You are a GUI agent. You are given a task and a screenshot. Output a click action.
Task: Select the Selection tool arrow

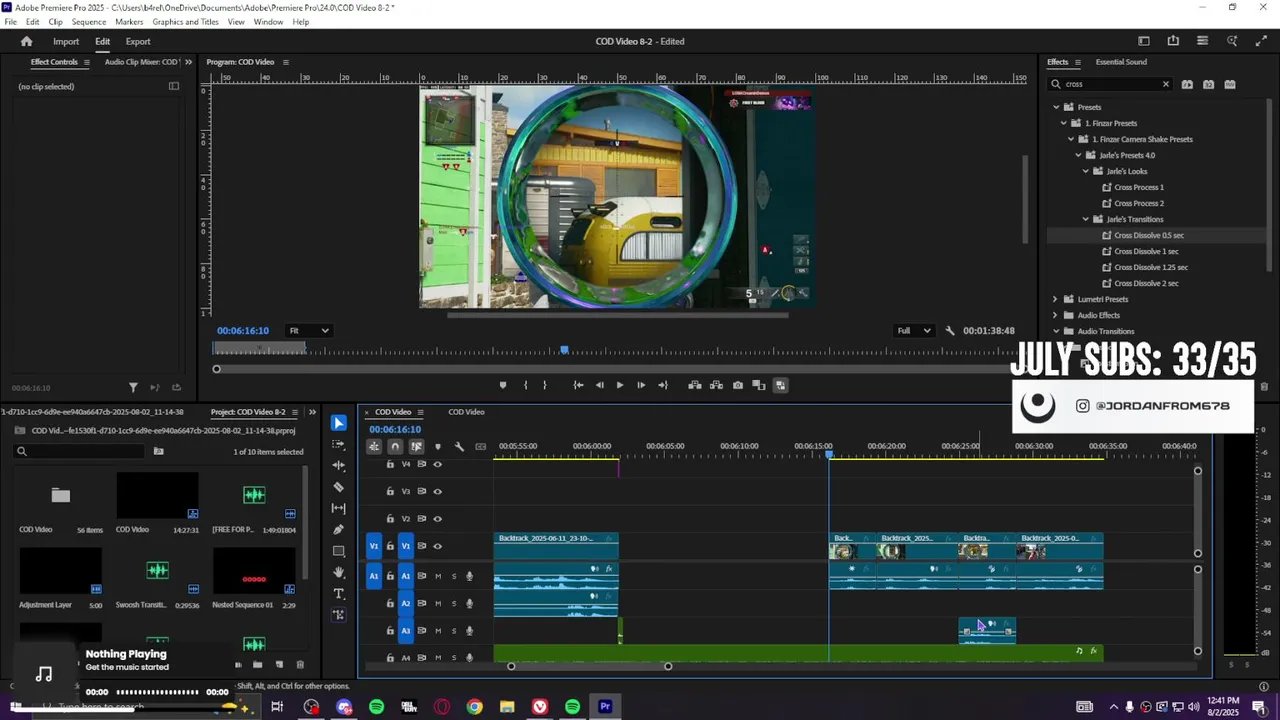tap(338, 423)
